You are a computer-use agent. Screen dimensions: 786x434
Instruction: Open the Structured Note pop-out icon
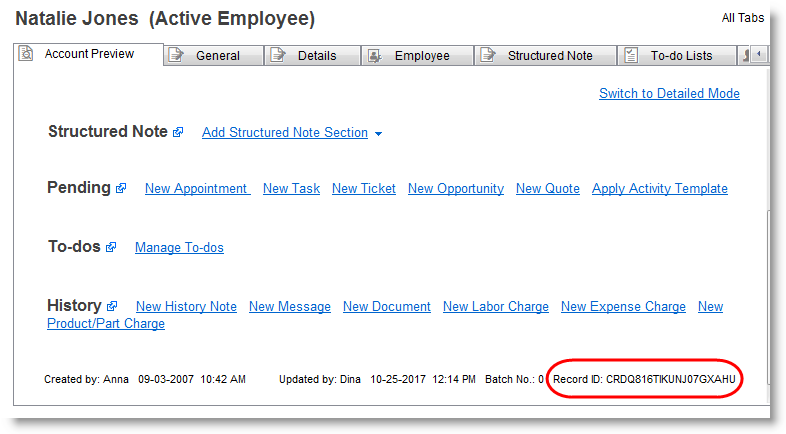click(178, 132)
